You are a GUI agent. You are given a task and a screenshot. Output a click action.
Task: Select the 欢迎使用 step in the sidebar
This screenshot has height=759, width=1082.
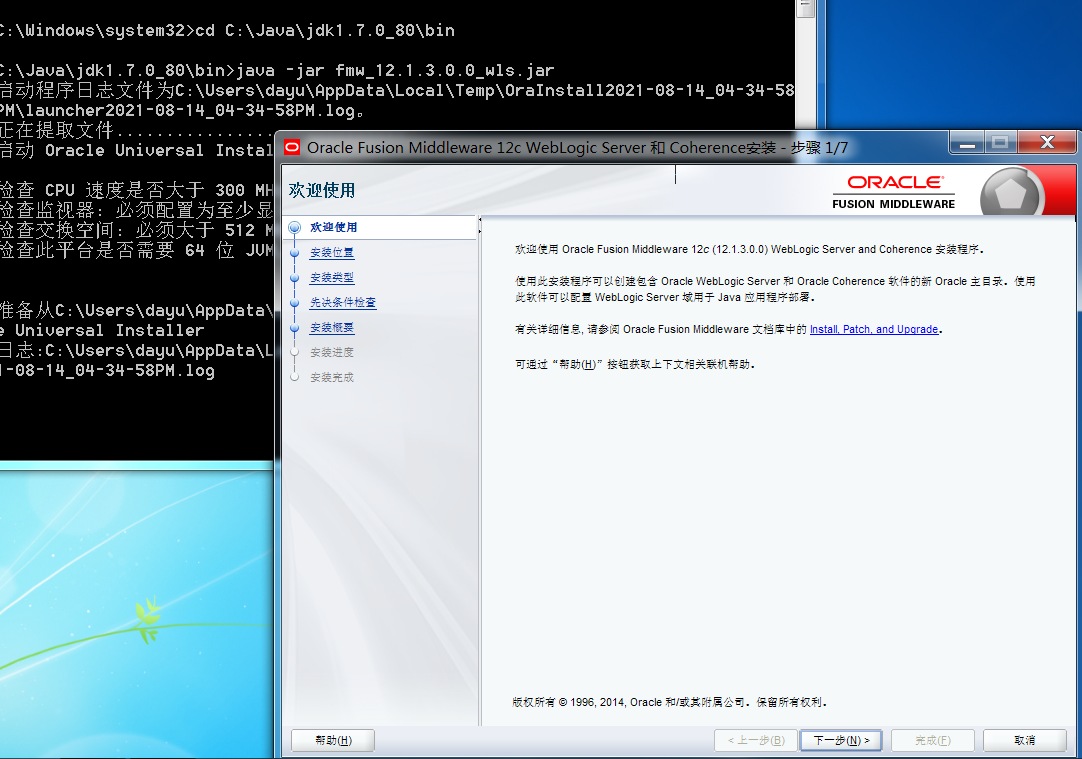(x=333, y=227)
